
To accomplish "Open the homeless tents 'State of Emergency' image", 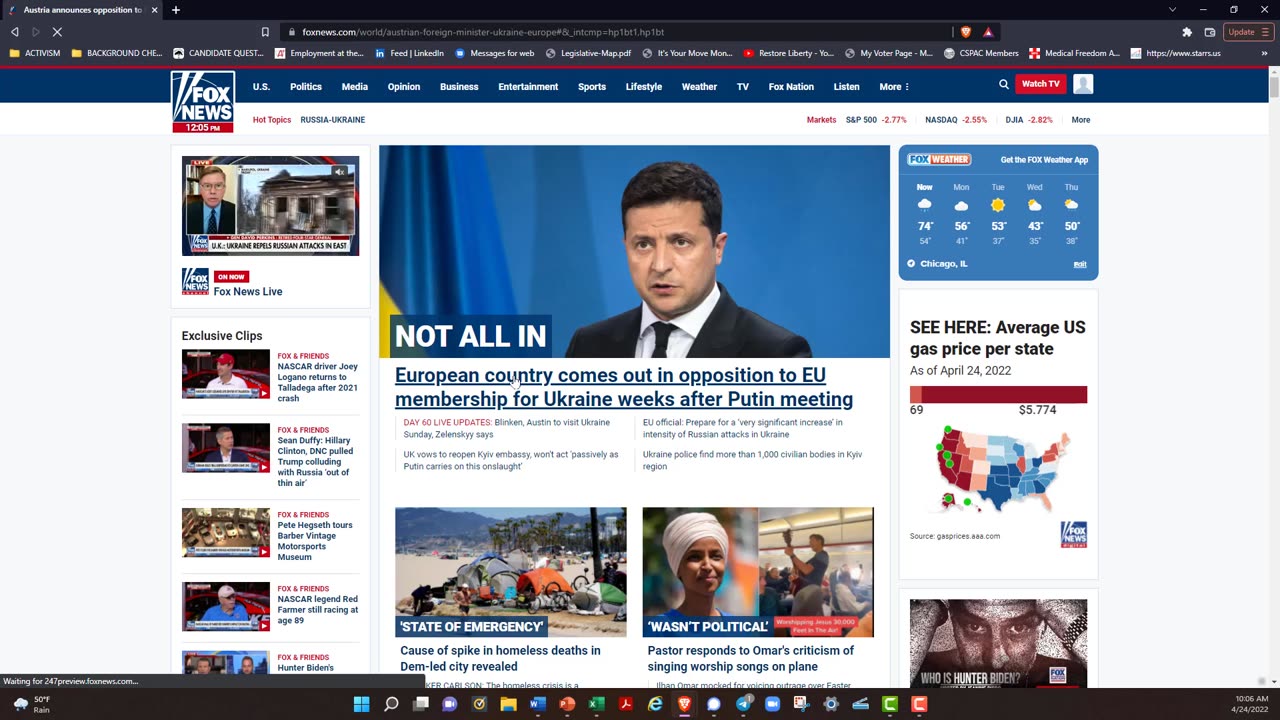I will point(511,572).
